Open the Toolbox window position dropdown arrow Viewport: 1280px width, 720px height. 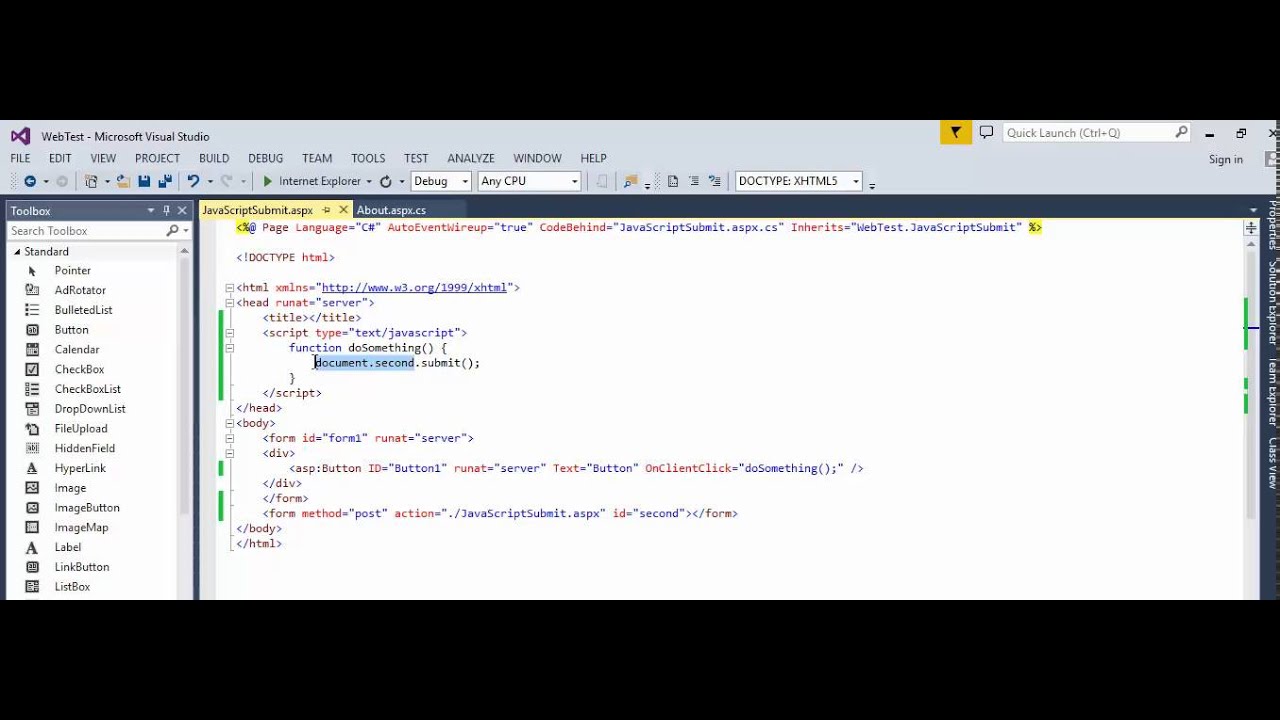point(151,210)
